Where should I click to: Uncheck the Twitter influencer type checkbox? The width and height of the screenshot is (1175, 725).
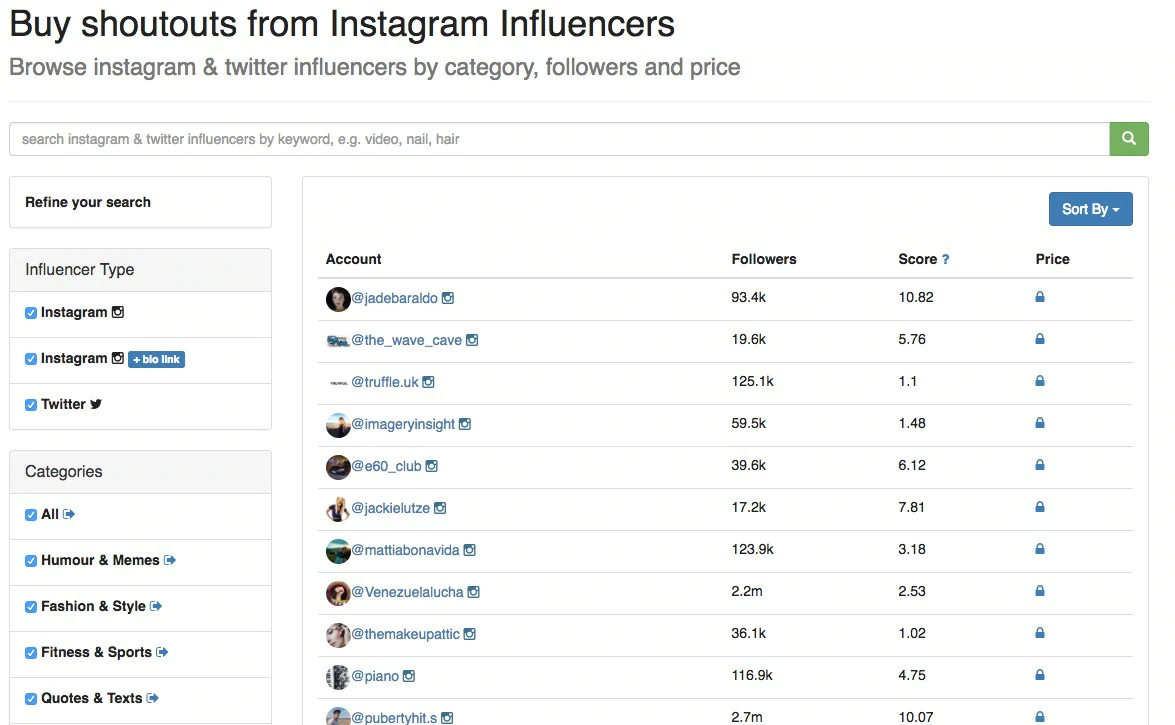31,405
